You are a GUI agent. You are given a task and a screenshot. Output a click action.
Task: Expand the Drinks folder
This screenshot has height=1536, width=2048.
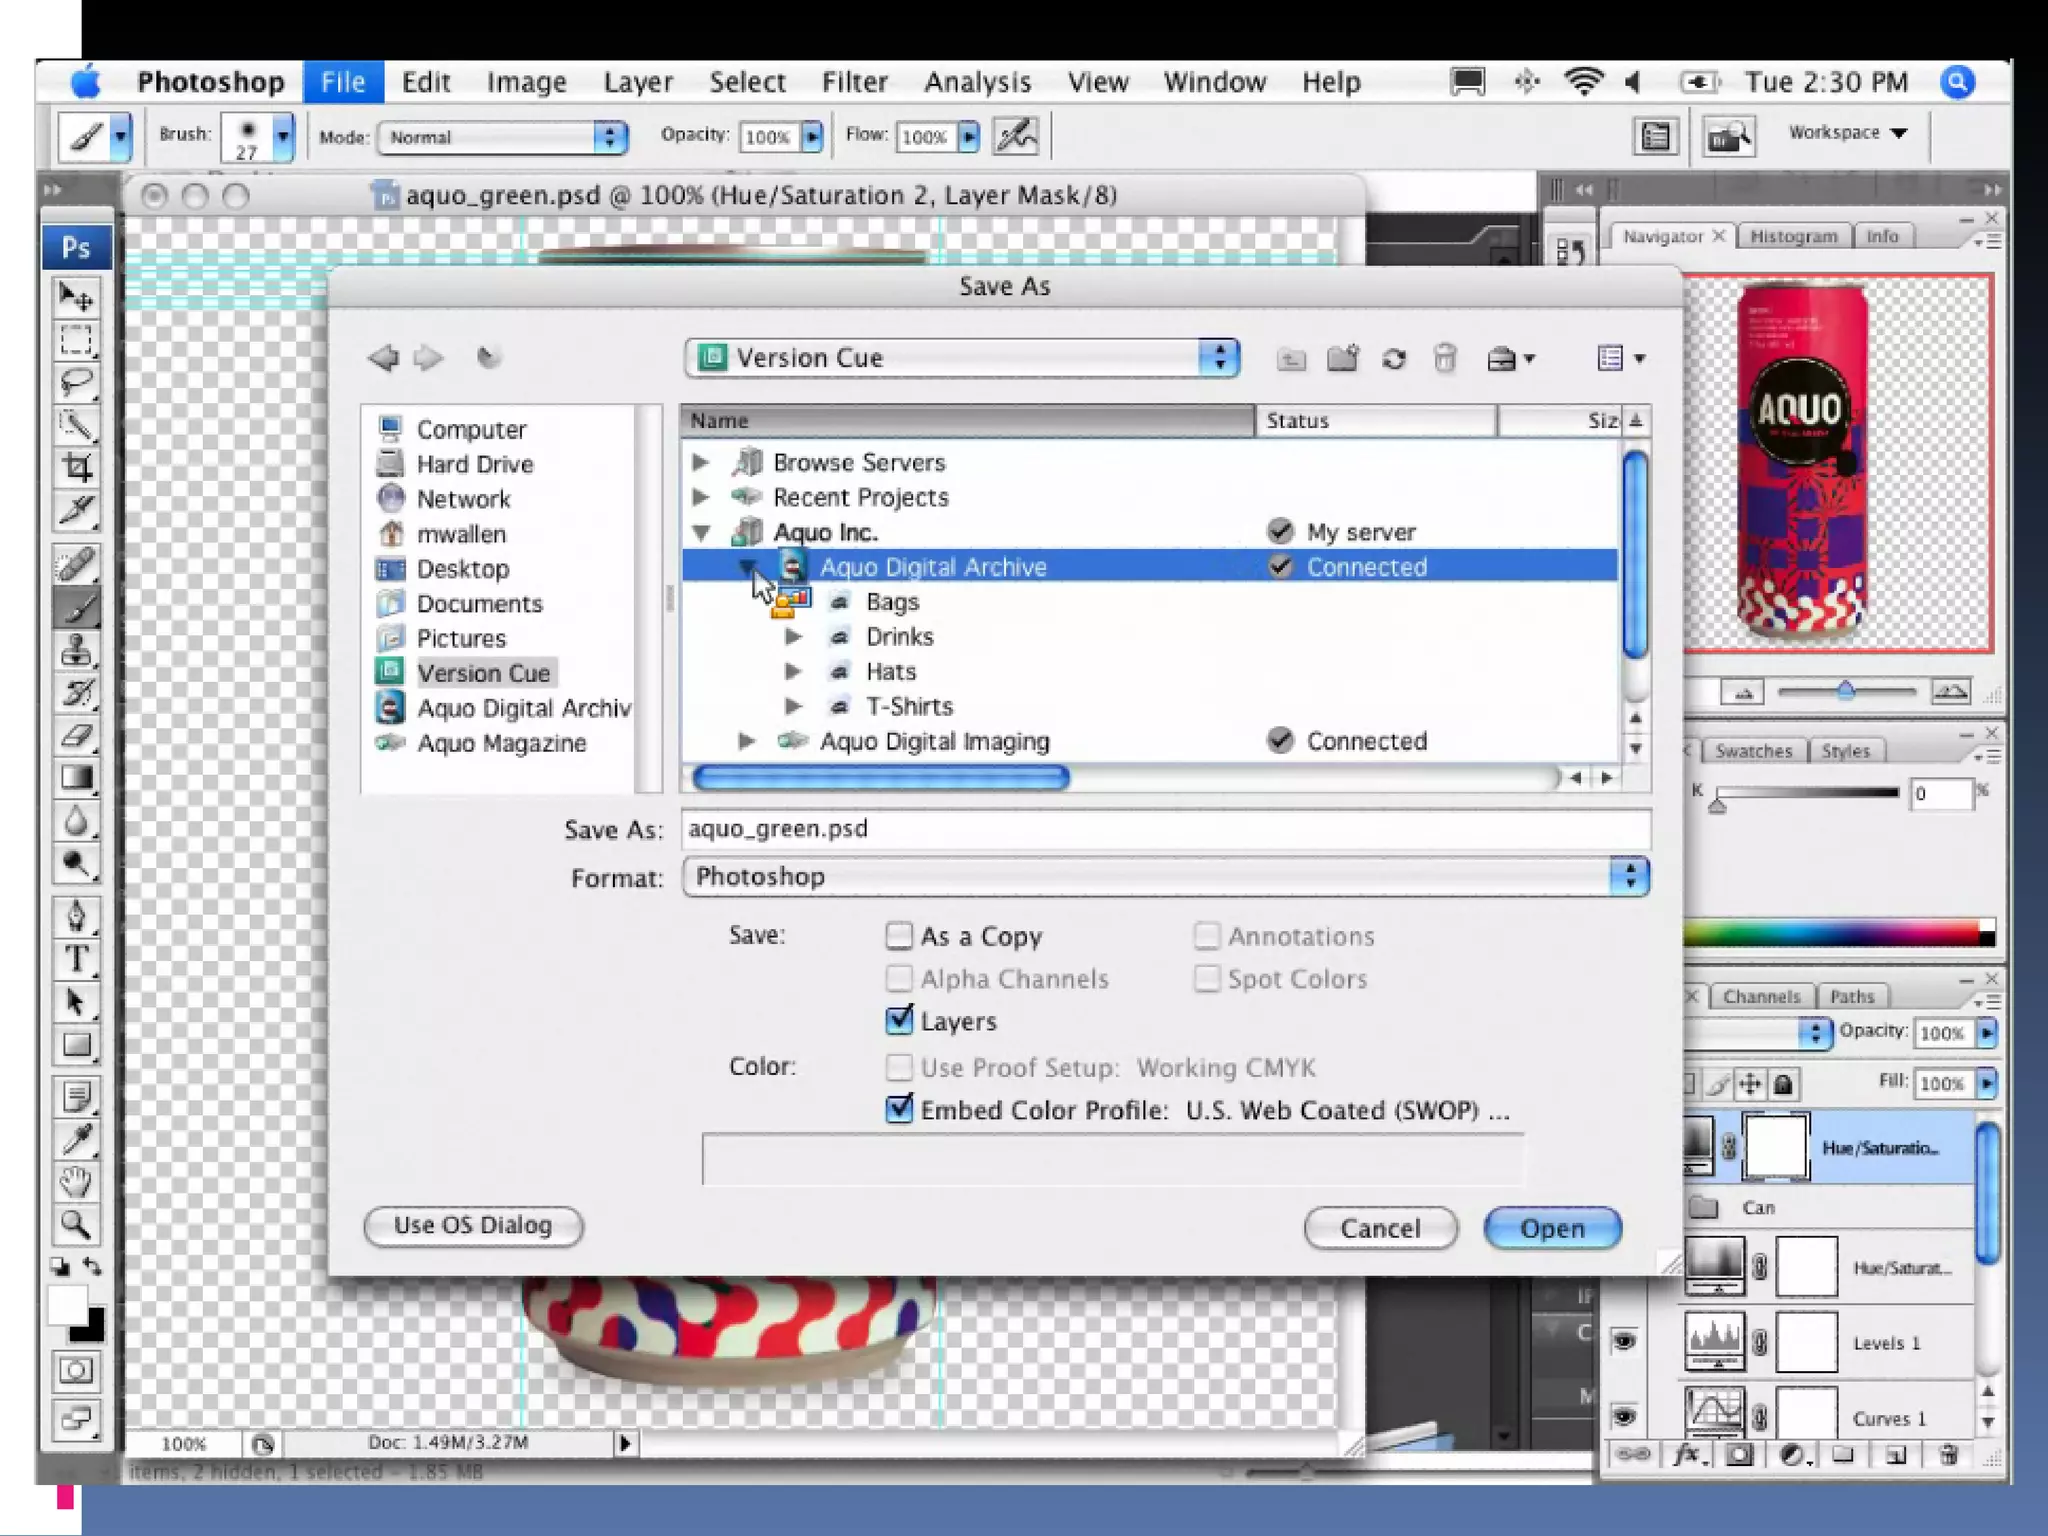pos(793,637)
